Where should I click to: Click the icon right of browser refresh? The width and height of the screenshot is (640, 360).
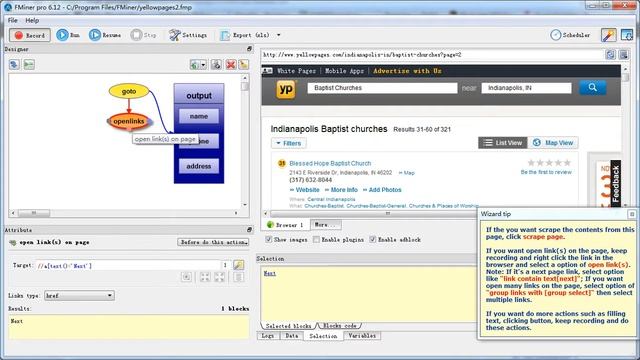(624, 55)
